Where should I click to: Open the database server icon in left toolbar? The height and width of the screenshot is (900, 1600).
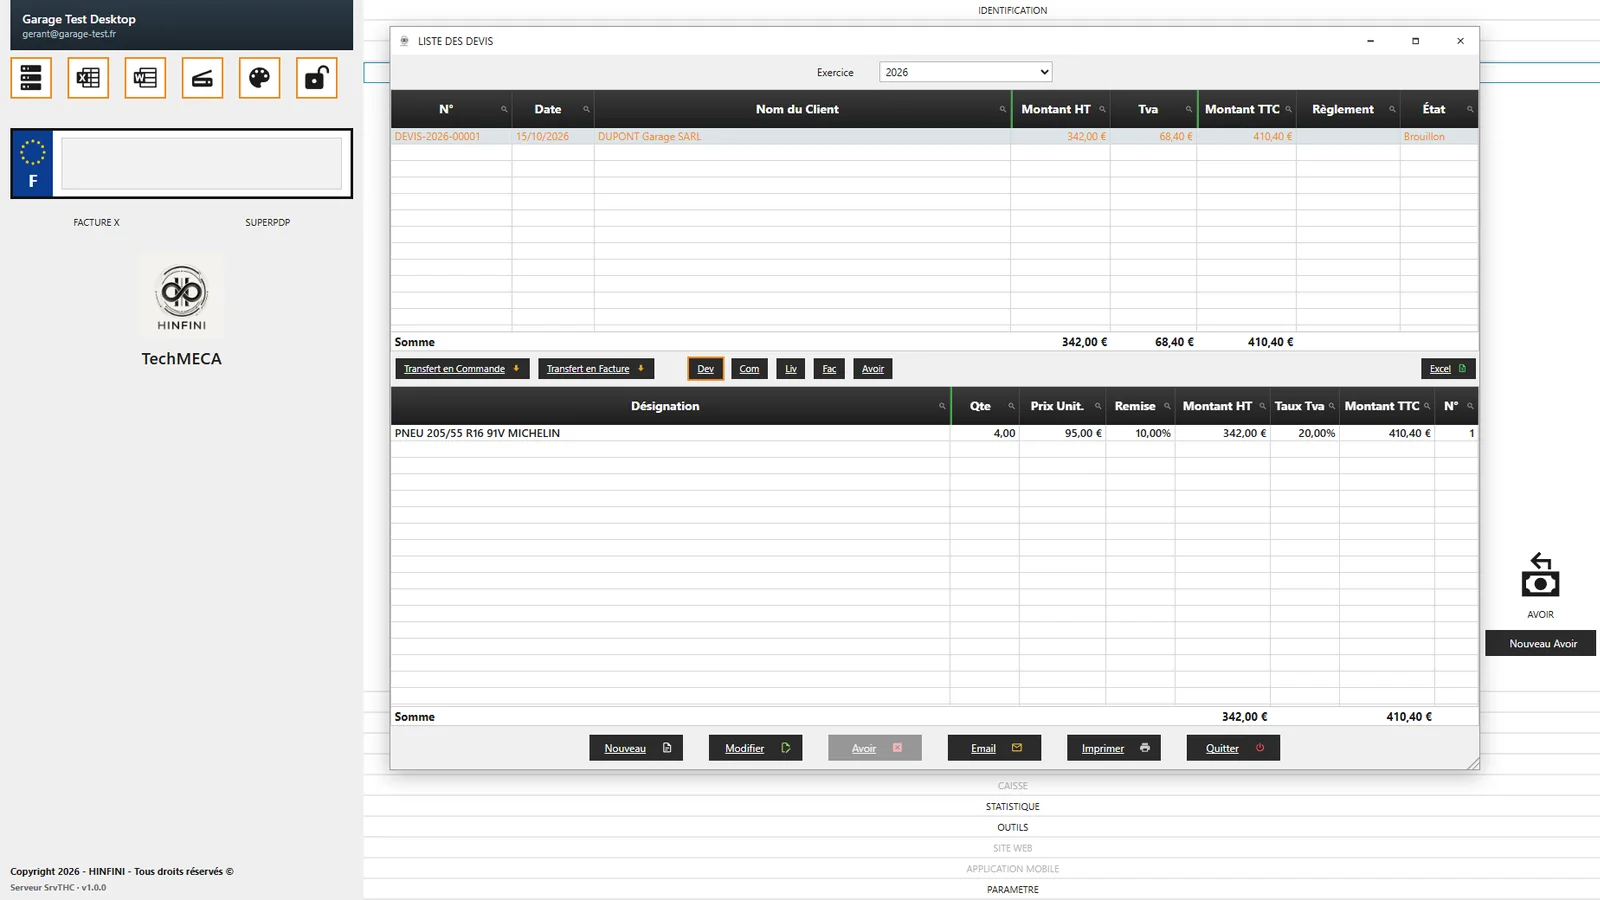[x=31, y=78]
